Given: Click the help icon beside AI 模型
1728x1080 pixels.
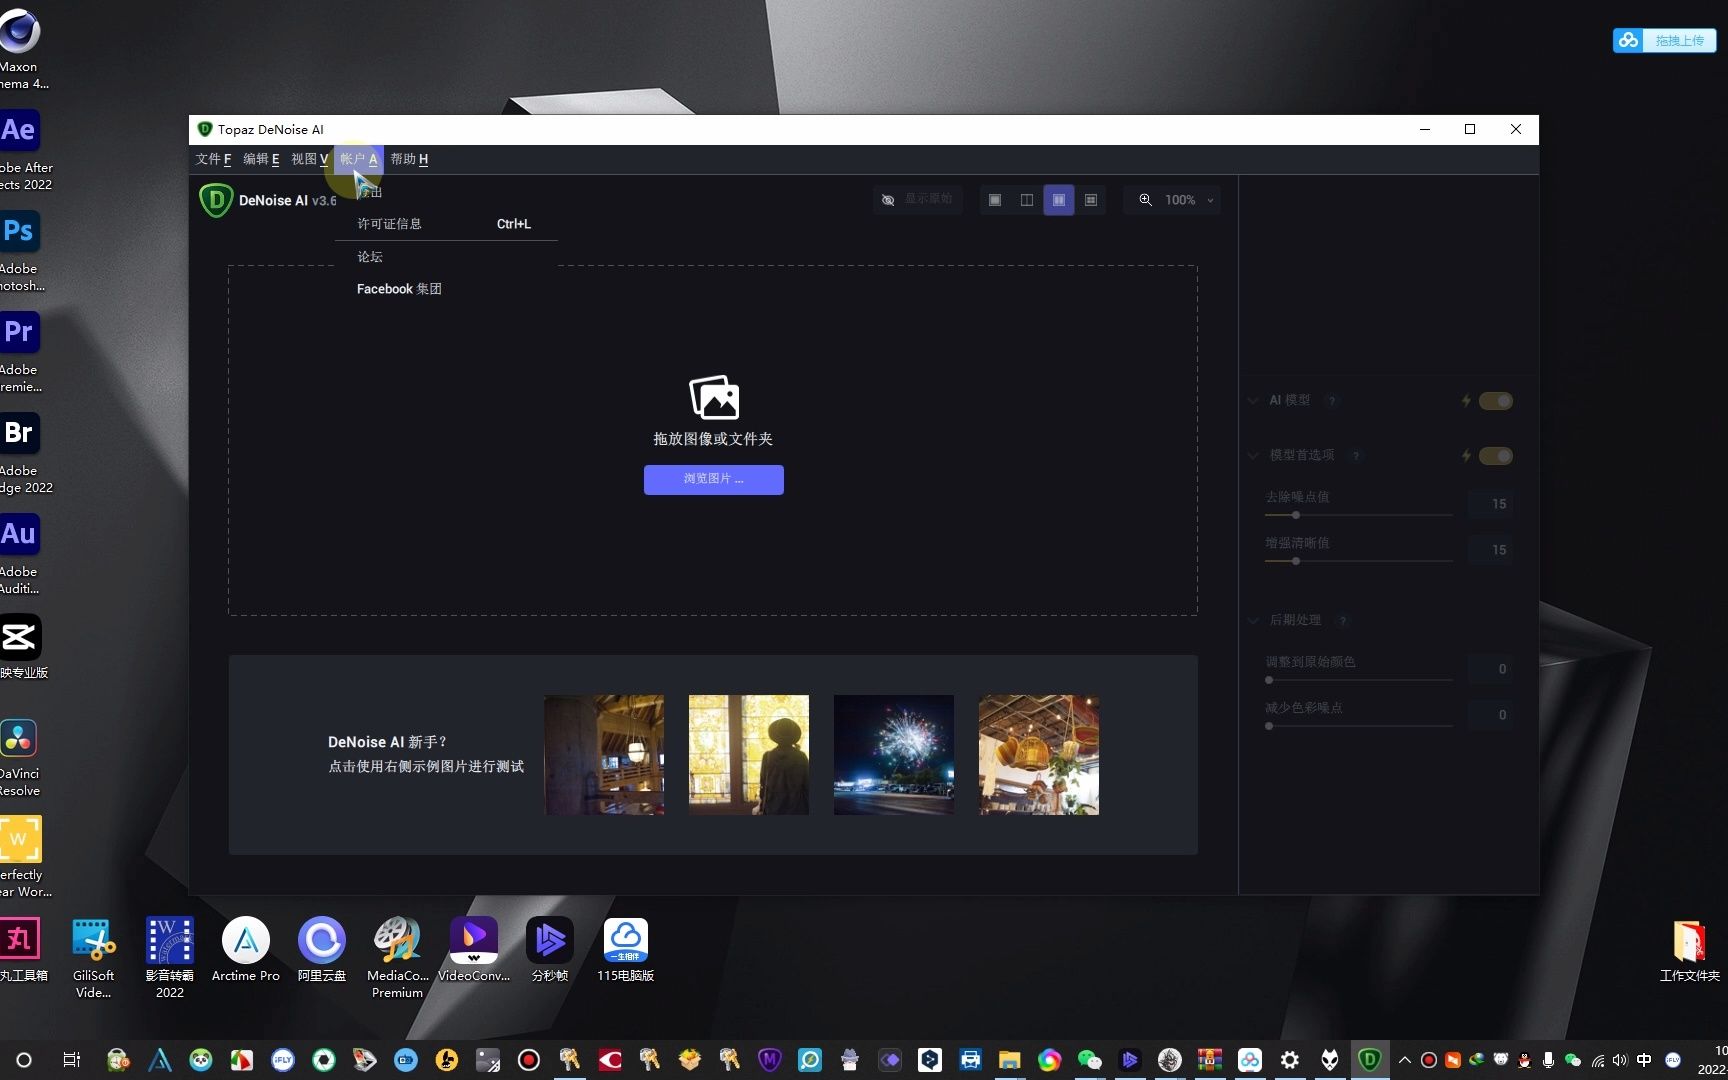Looking at the screenshot, I should click(x=1331, y=401).
